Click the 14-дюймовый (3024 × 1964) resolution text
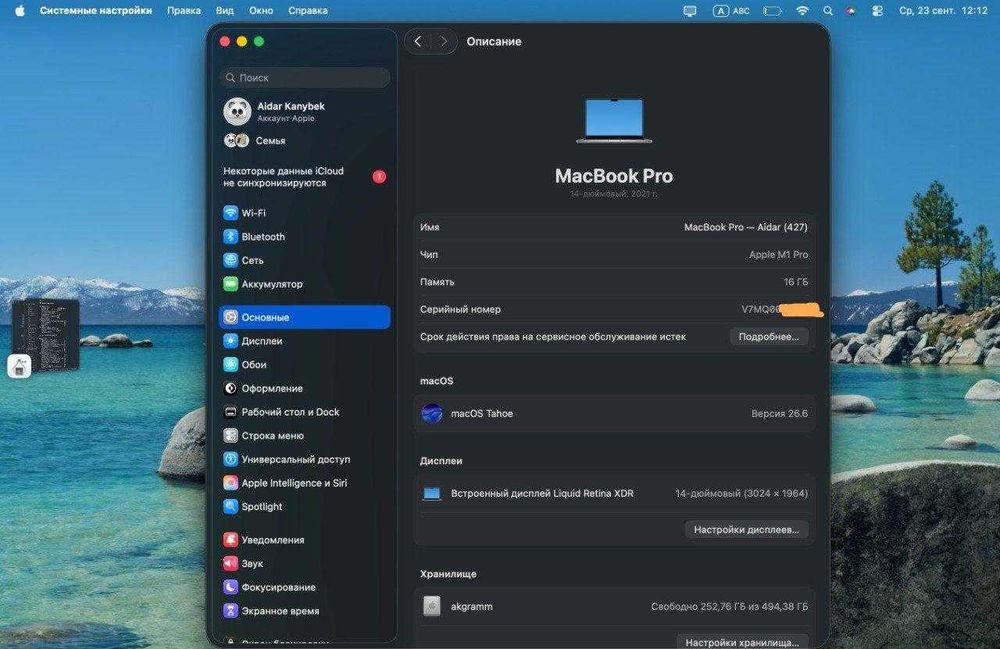The width and height of the screenshot is (1000, 649). coord(741,493)
